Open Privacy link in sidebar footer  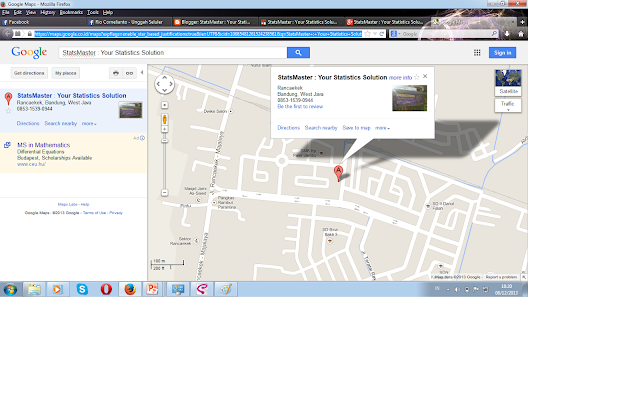116,213
